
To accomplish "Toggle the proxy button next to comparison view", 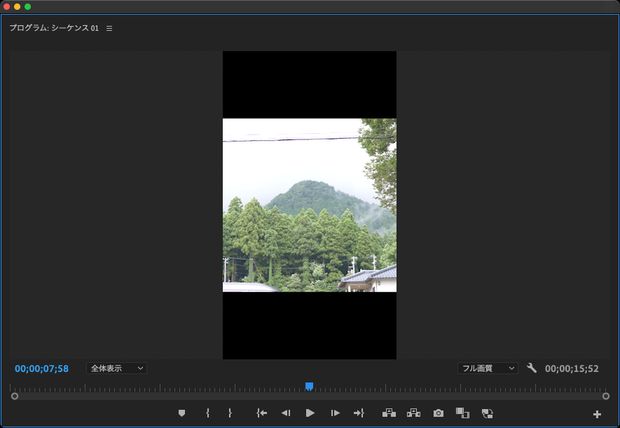I will pyautogui.click(x=488, y=414).
